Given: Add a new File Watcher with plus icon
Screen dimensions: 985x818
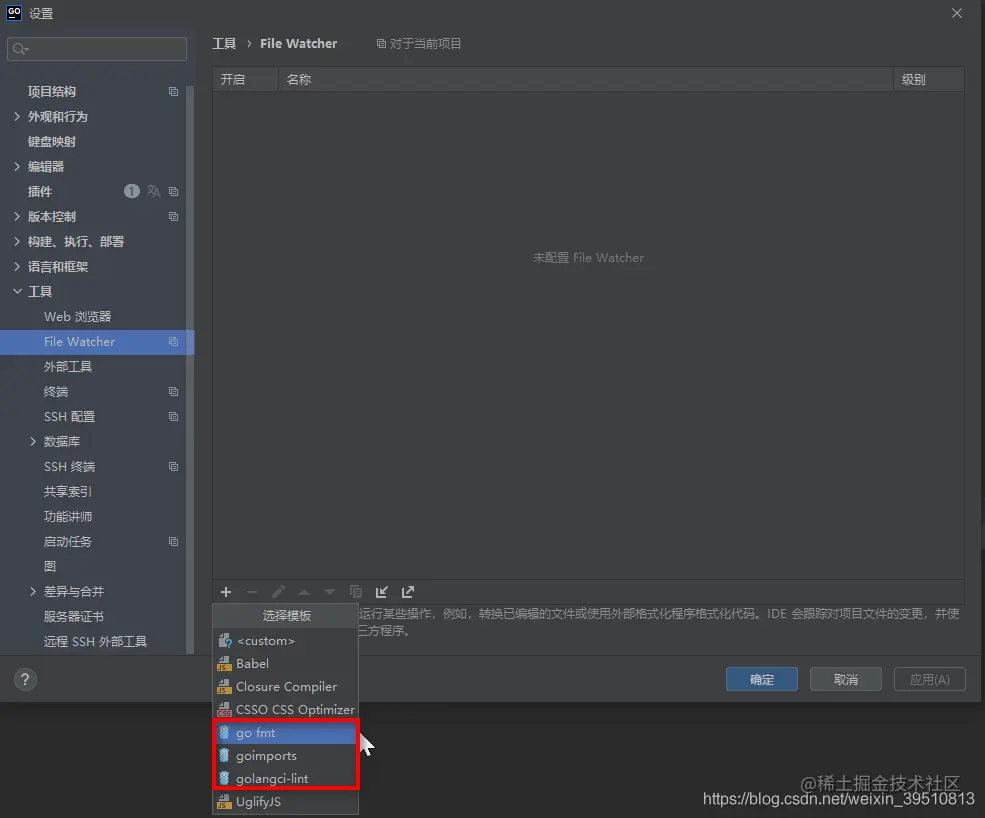Looking at the screenshot, I should click(226, 592).
